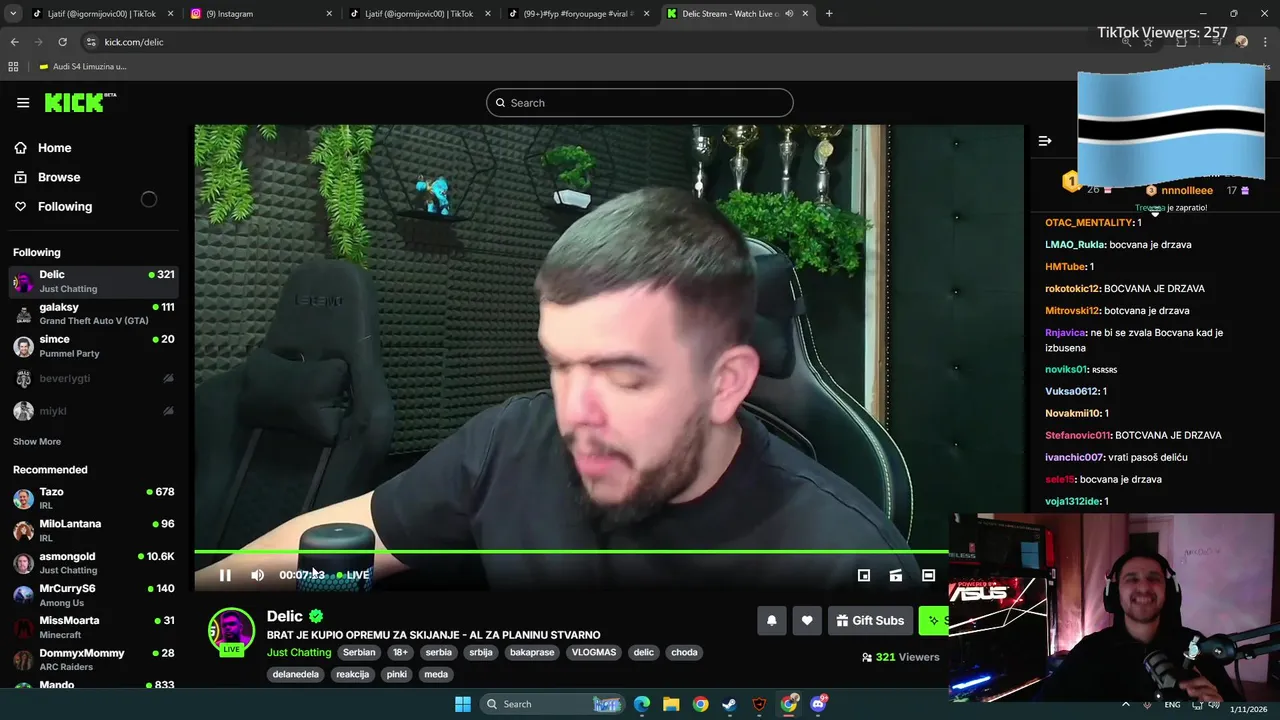The width and height of the screenshot is (1280, 720).
Task: Open Discord from taskbar
Action: pos(818,704)
